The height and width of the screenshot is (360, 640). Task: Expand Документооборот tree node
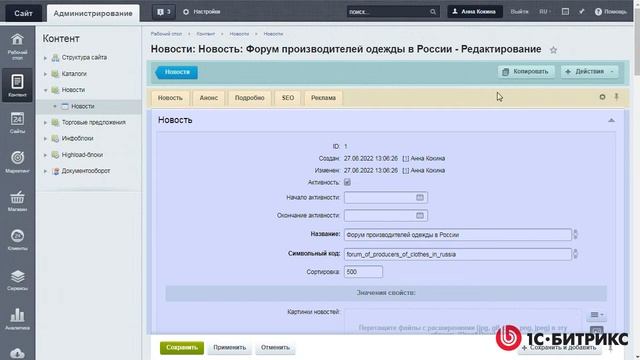point(45,171)
